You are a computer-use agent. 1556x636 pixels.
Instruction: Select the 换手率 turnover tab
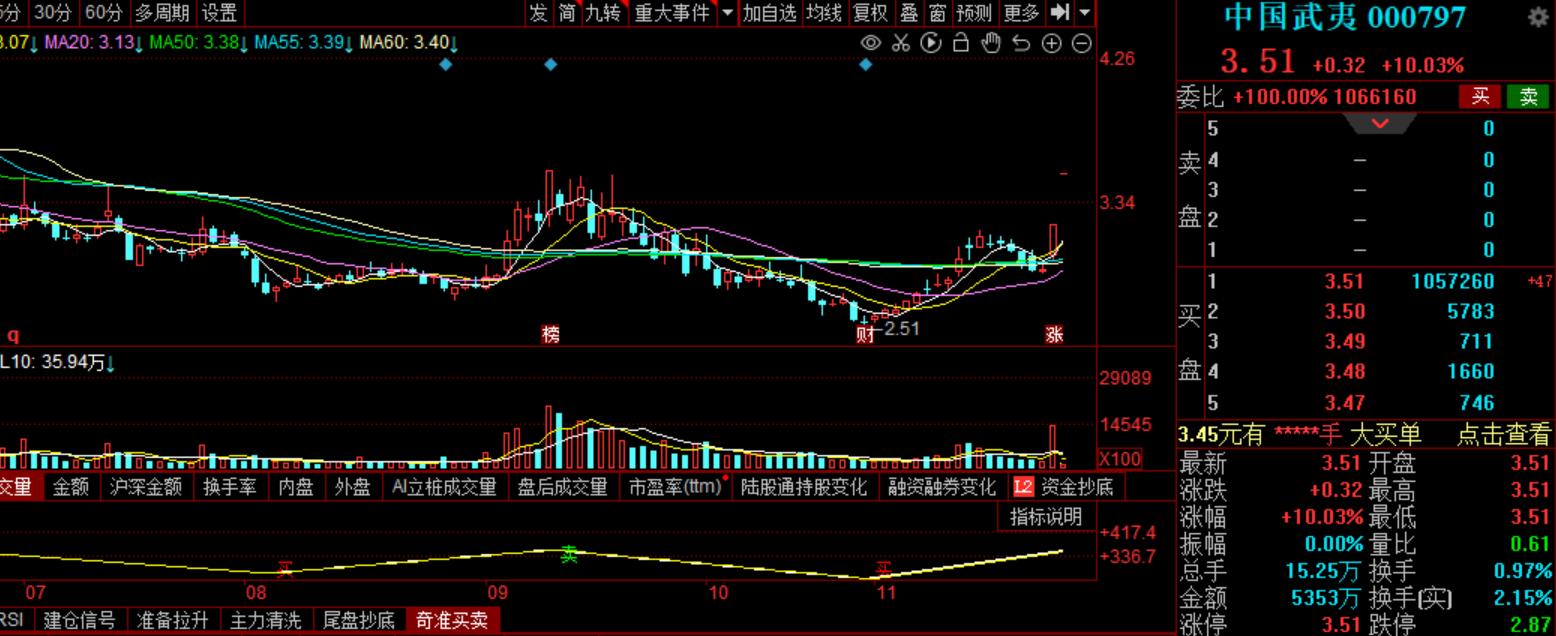(230, 487)
